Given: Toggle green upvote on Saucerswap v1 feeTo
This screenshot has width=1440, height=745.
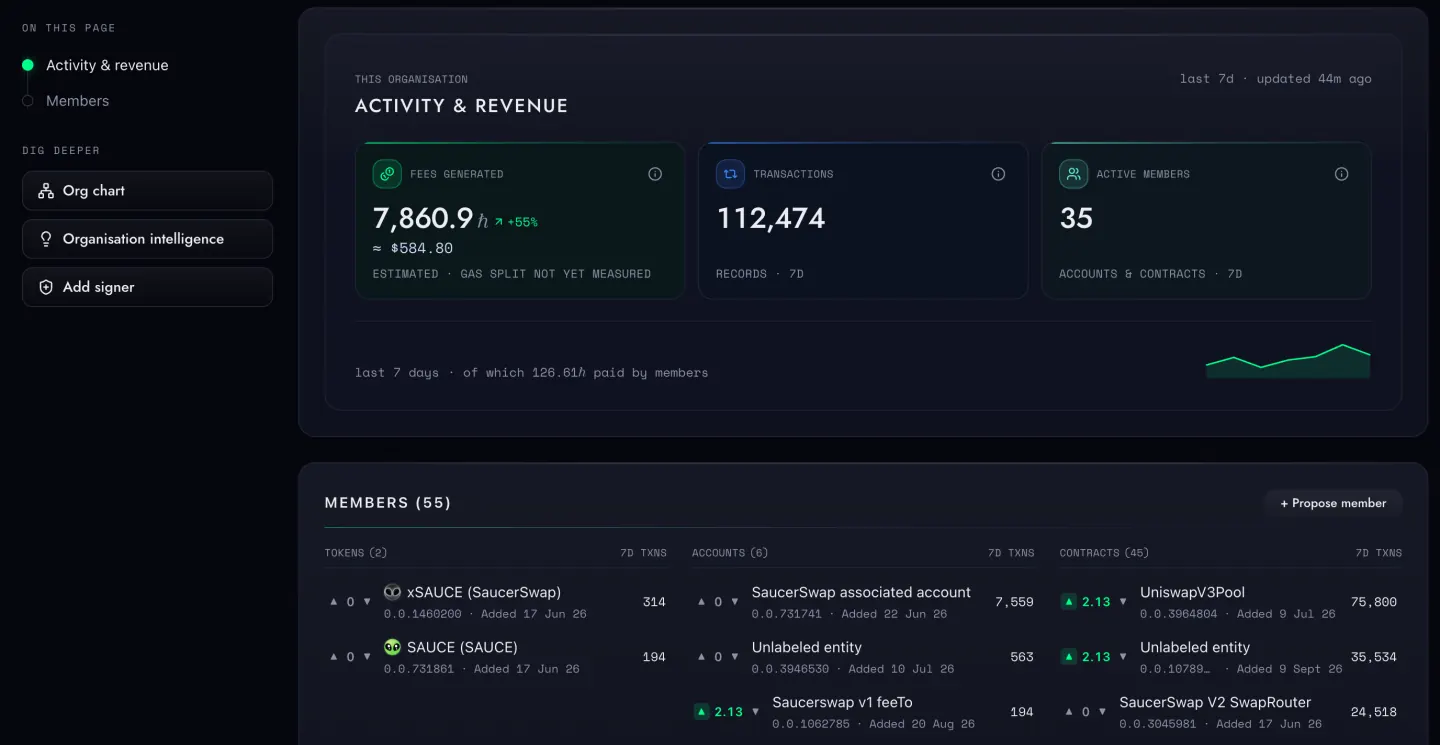Looking at the screenshot, I should point(702,712).
